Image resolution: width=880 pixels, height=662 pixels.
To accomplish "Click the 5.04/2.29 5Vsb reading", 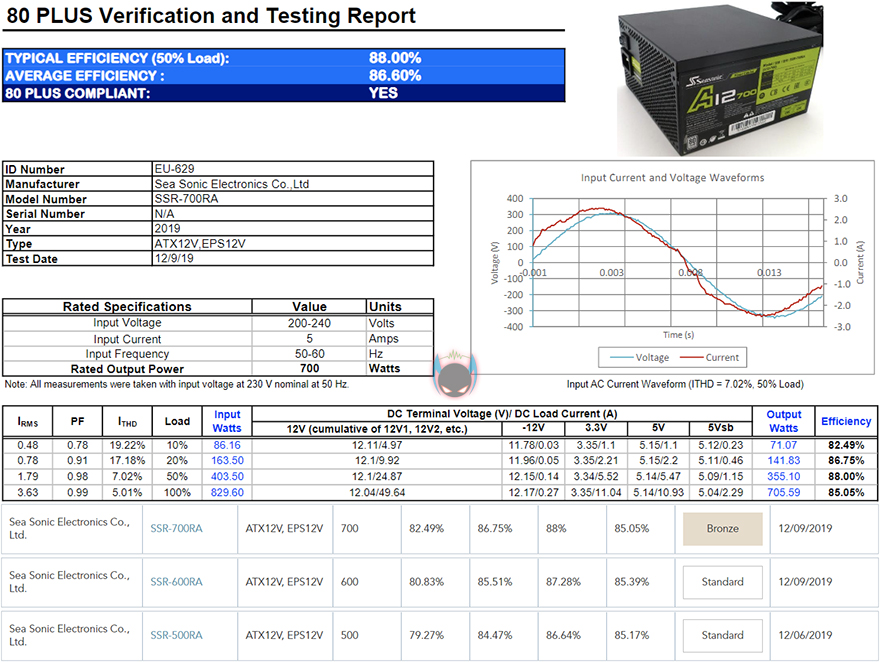I will coord(721,492).
